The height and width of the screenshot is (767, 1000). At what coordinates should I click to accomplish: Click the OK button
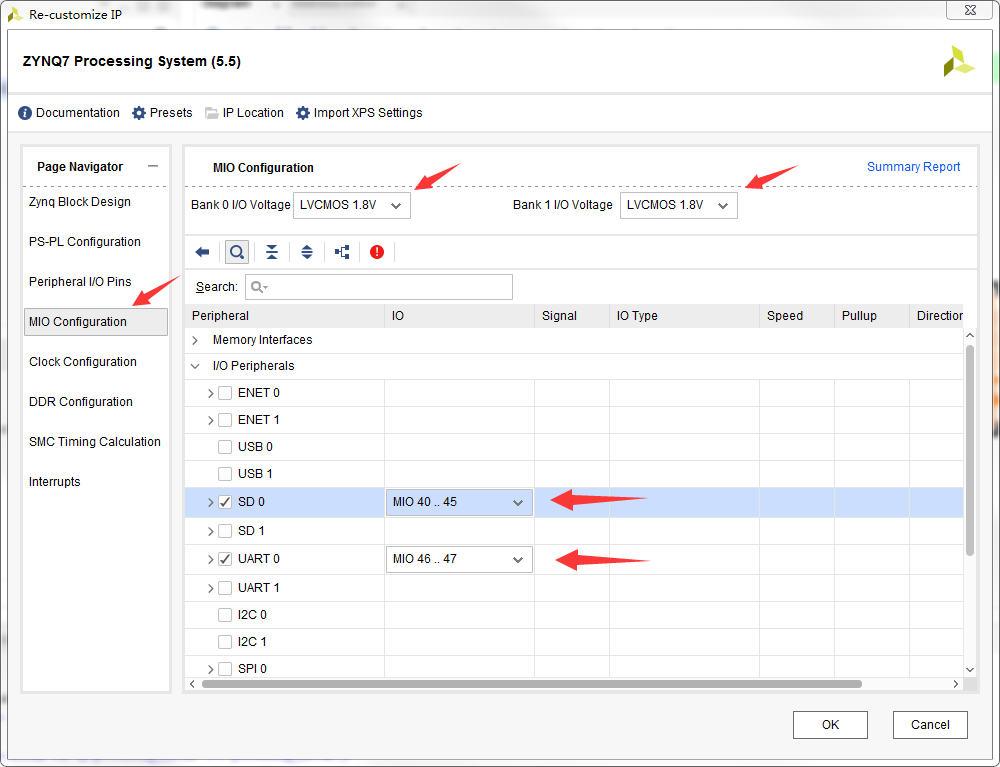830,725
